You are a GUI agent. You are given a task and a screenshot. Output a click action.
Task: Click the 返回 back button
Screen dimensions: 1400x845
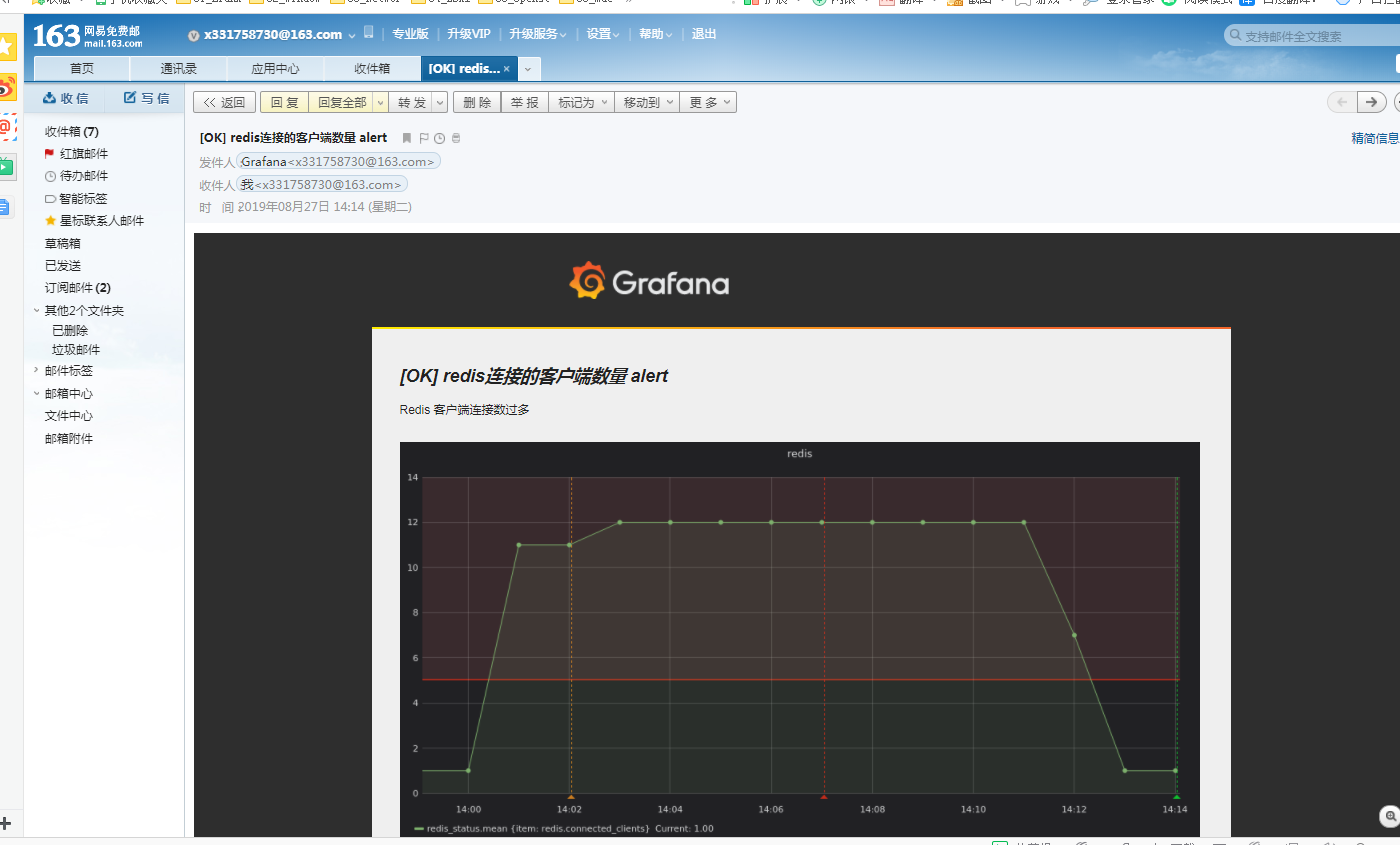click(x=224, y=102)
